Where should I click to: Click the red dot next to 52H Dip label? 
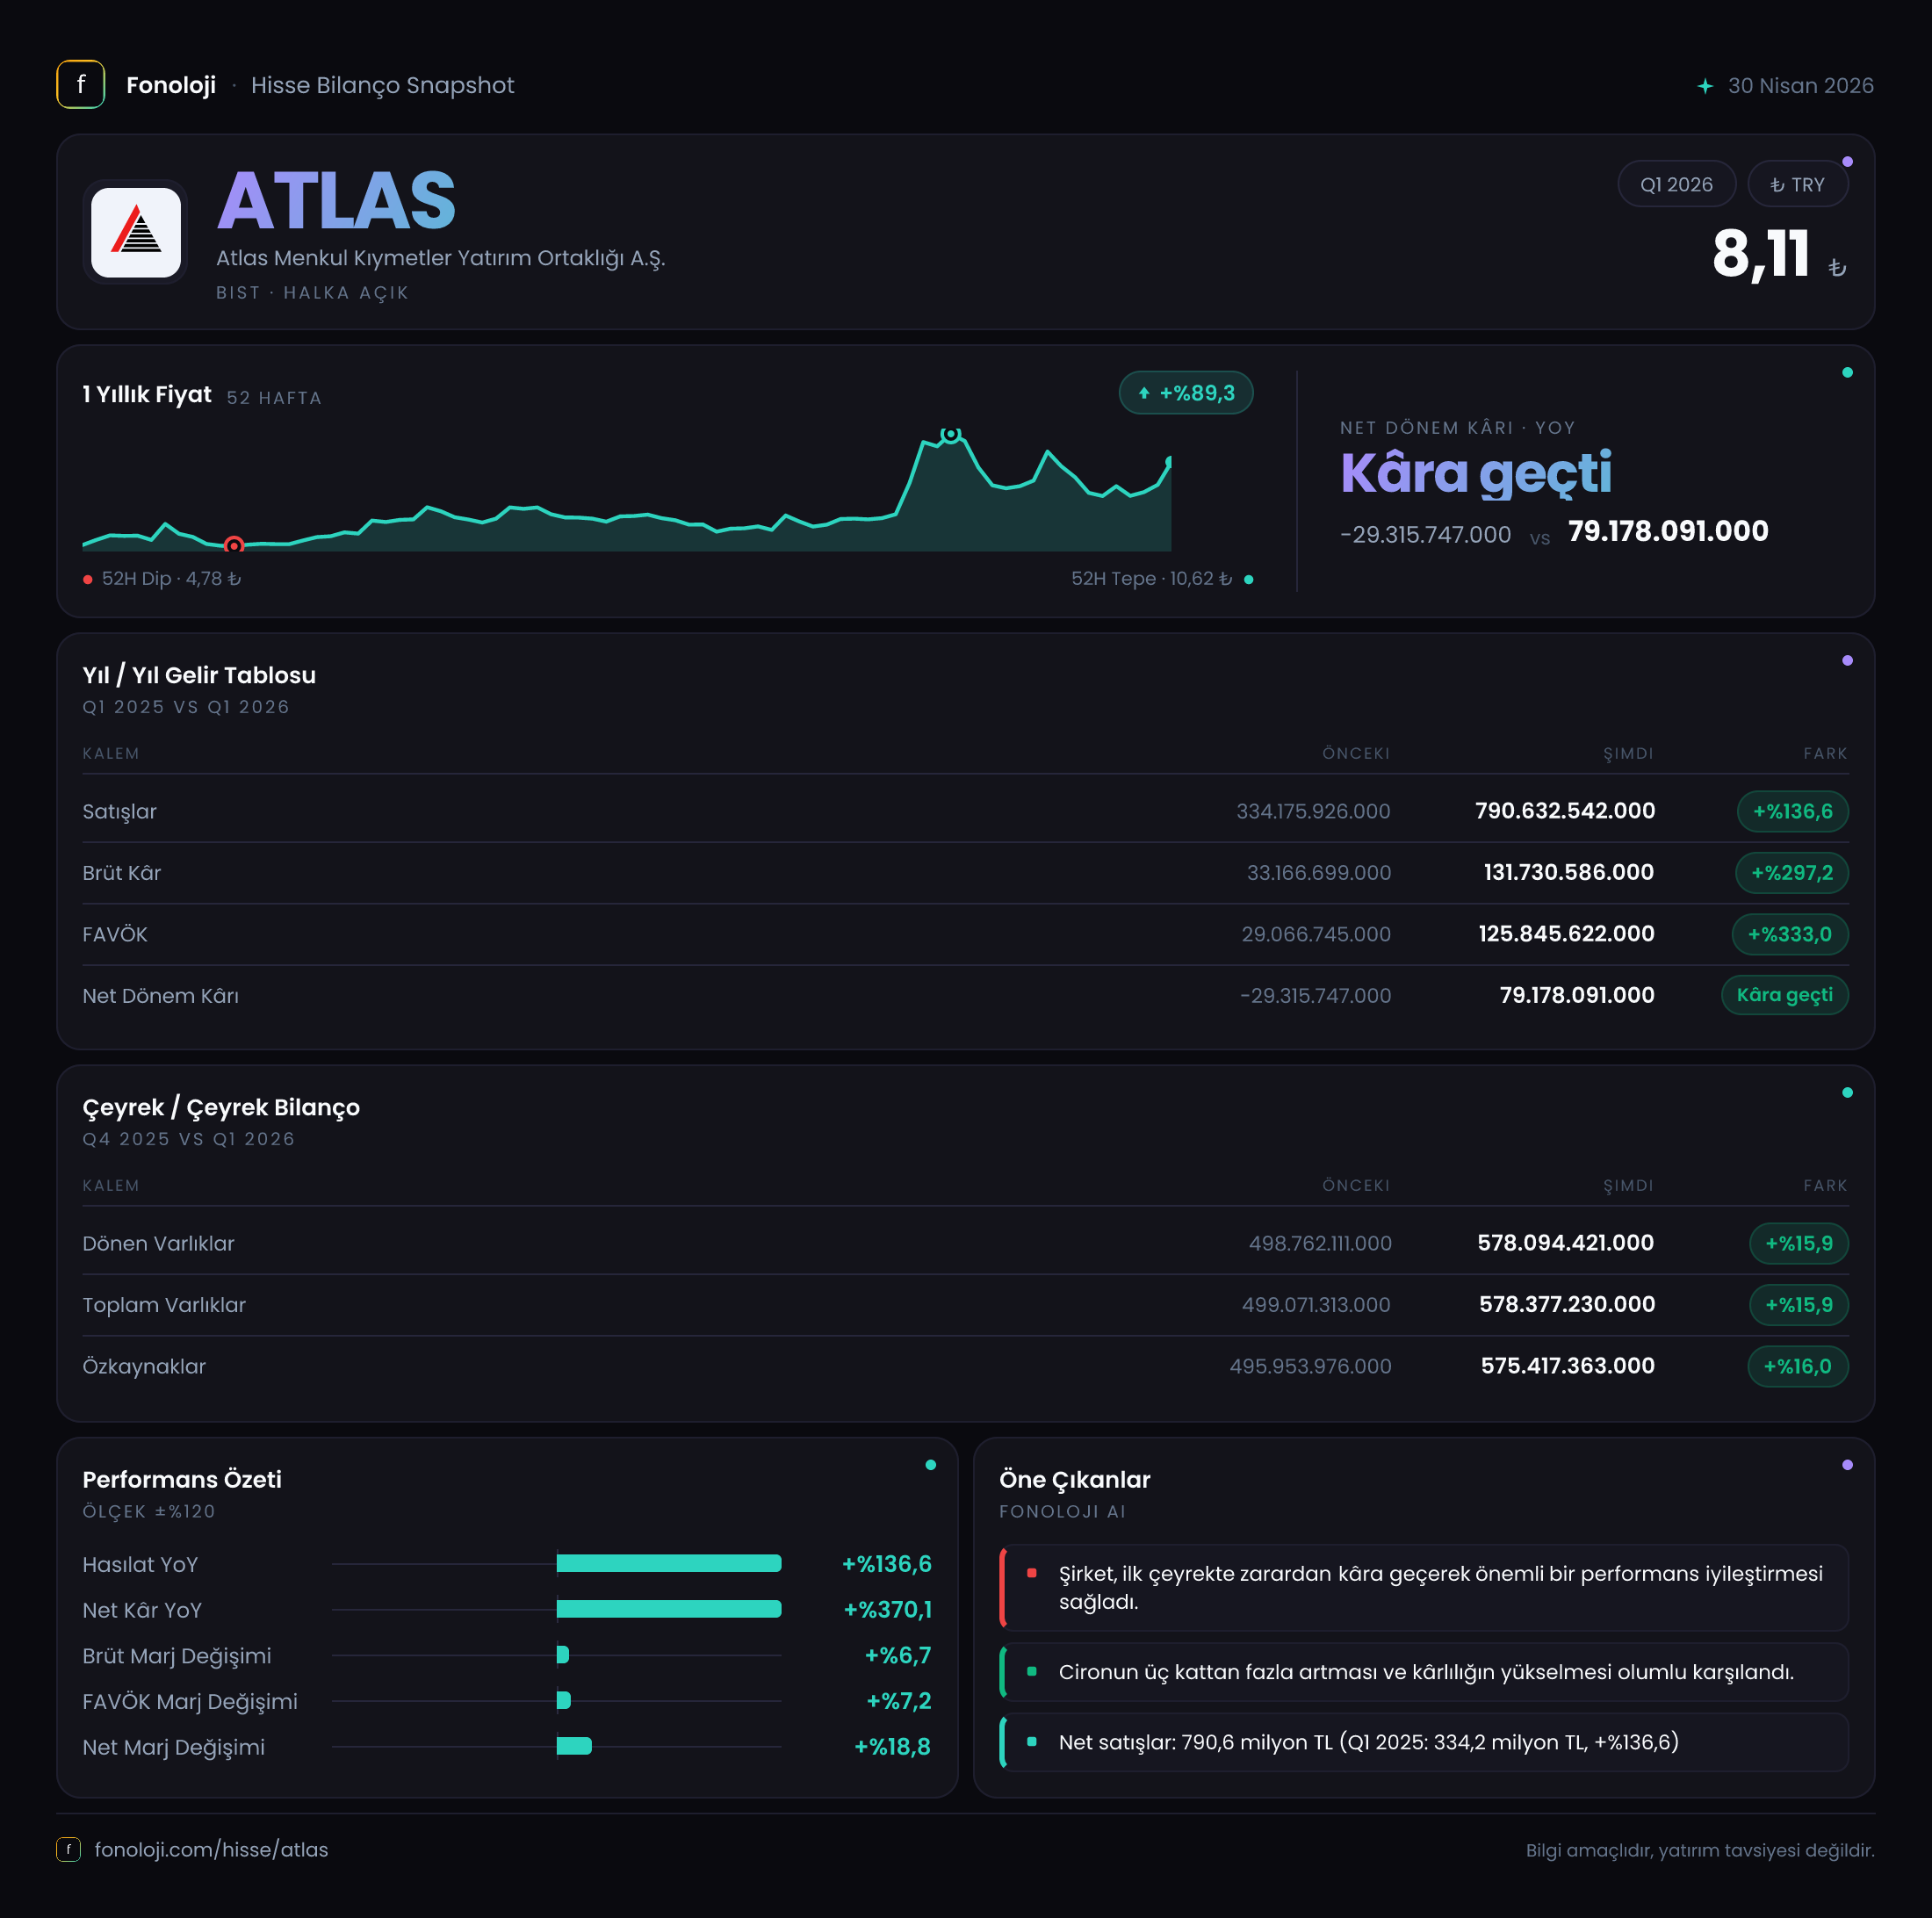click(x=88, y=579)
